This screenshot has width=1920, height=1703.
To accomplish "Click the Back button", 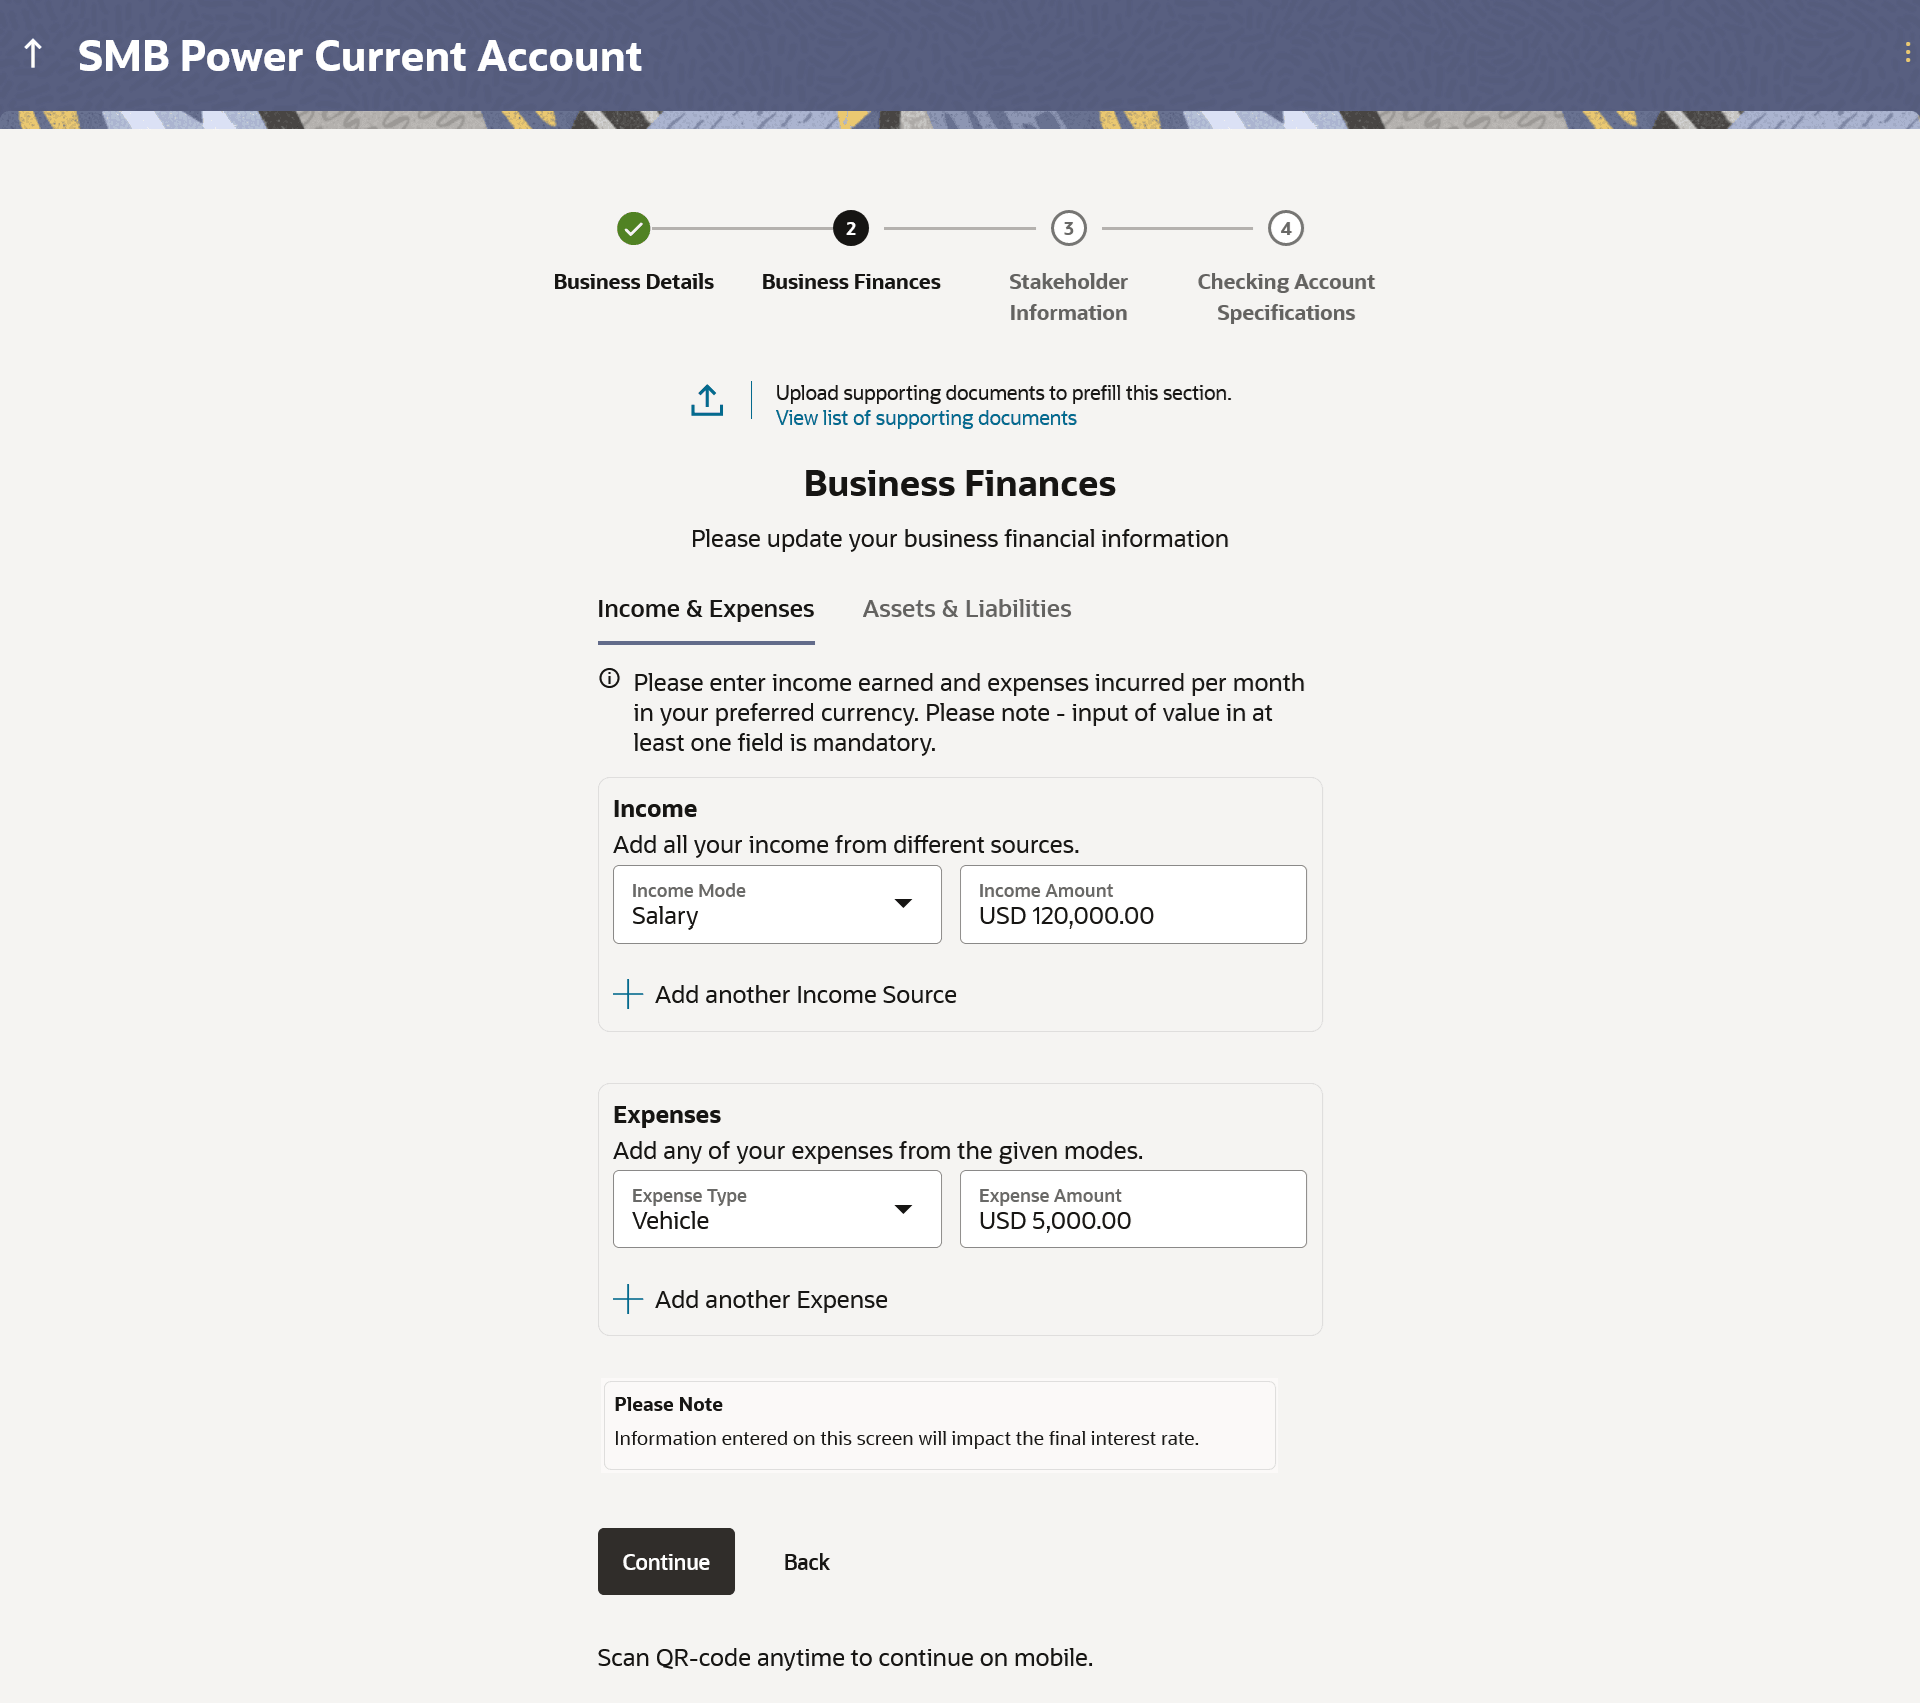I will 806,1562.
